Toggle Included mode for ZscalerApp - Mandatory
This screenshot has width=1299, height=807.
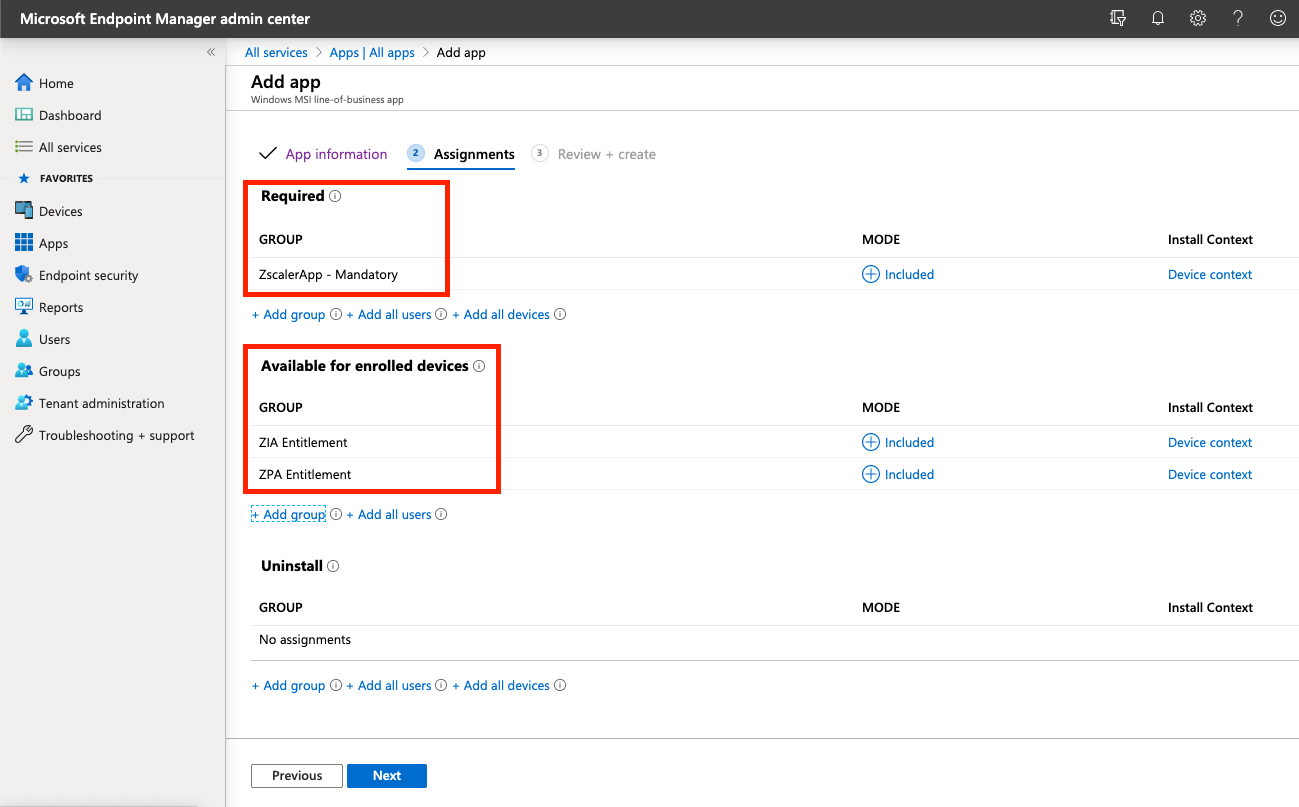tap(898, 274)
